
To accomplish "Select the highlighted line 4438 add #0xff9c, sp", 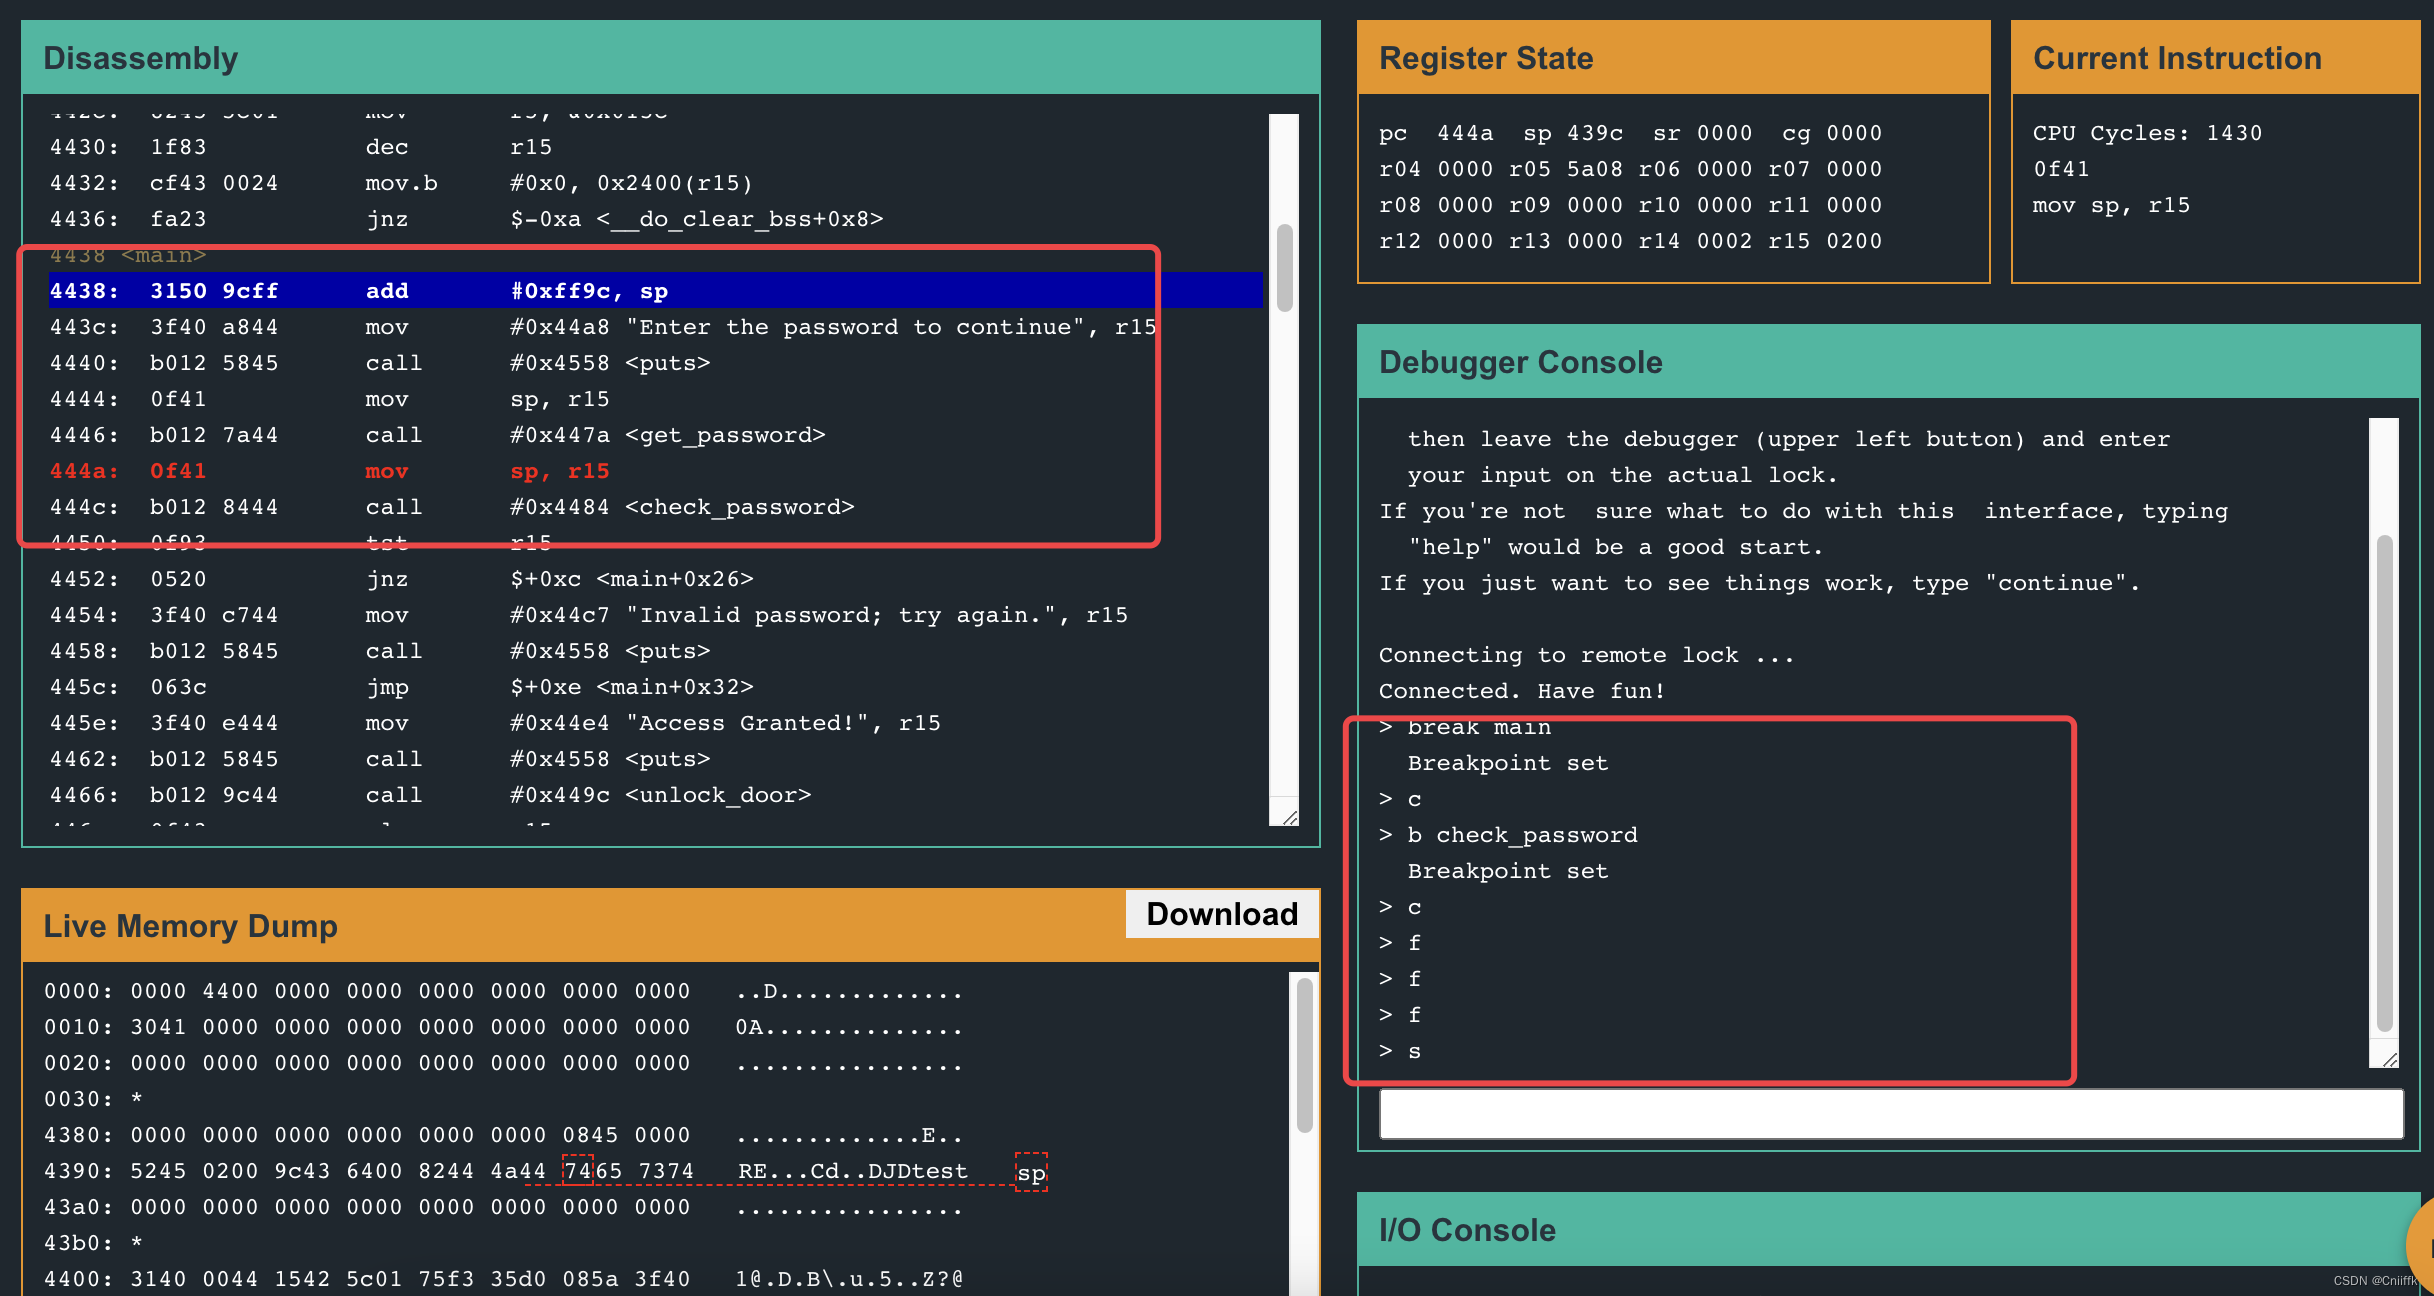I will tap(656, 291).
